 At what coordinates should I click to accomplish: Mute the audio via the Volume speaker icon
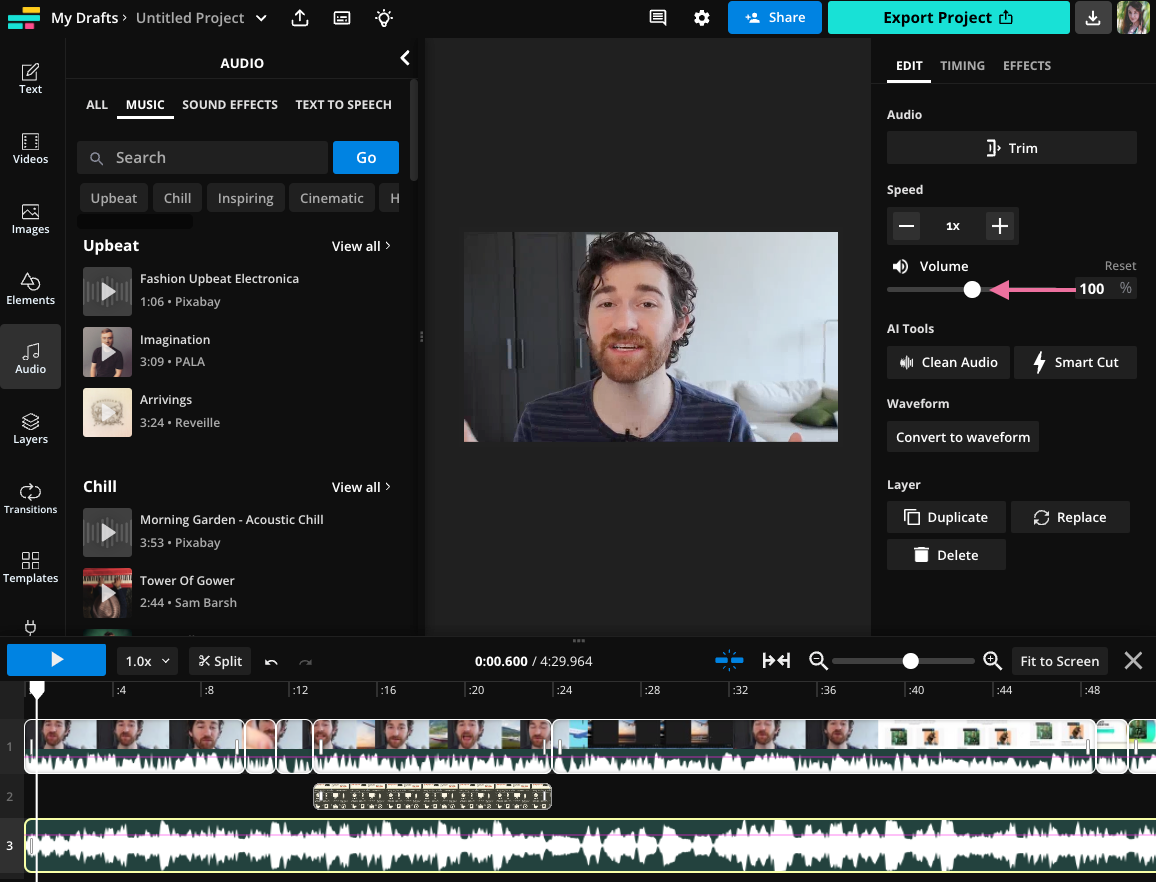pos(900,266)
